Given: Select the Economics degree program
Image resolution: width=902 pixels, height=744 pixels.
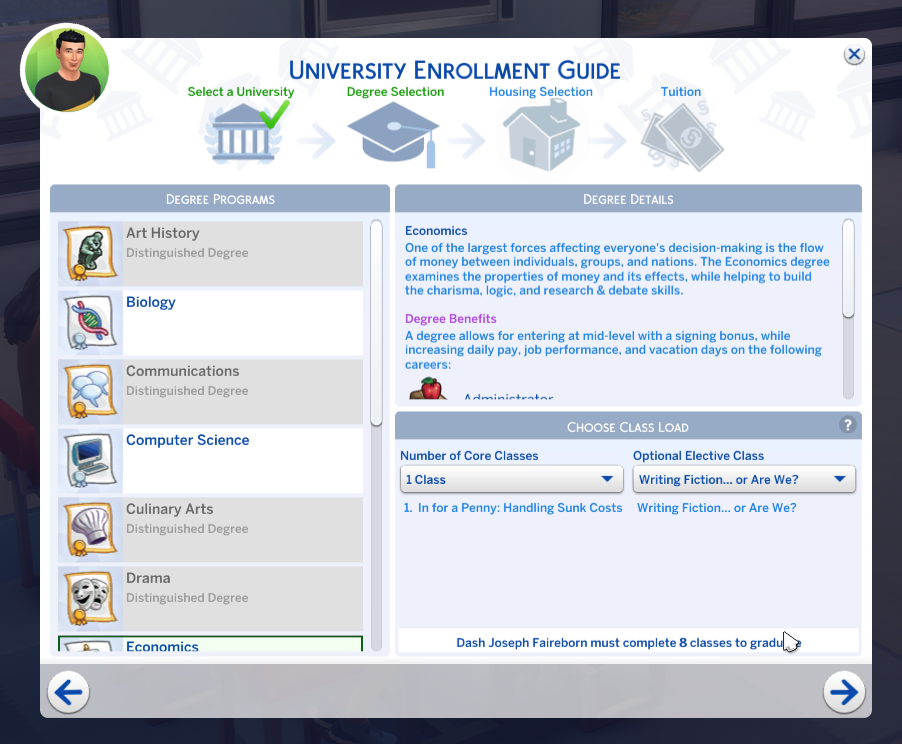Looking at the screenshot, I should tap(211, 644).
